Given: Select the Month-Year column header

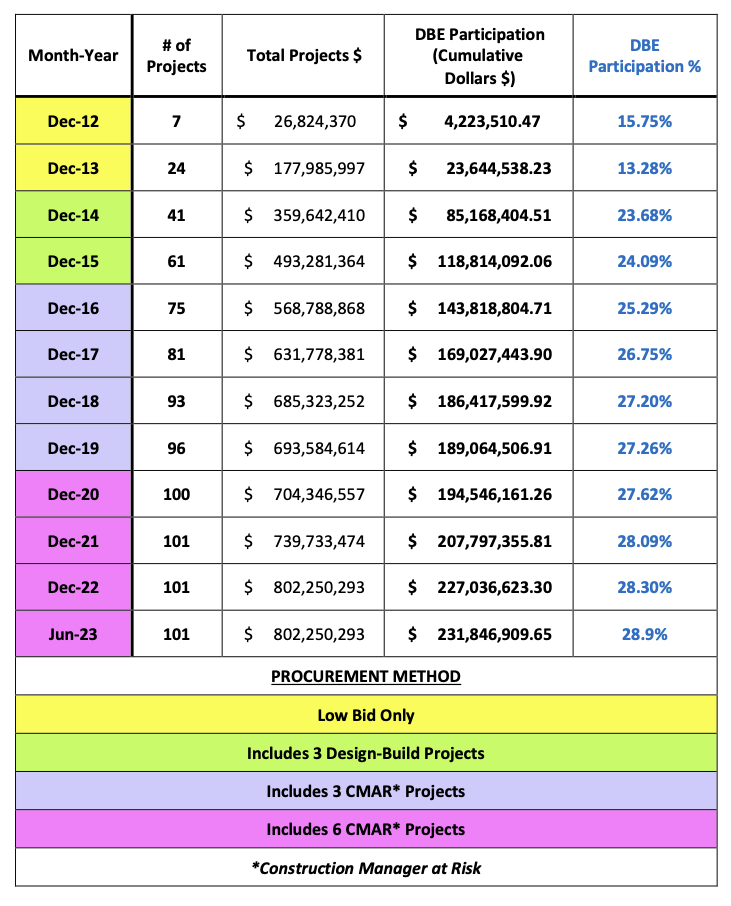Looking at the screenshot, I should click(x=73, y=55).
